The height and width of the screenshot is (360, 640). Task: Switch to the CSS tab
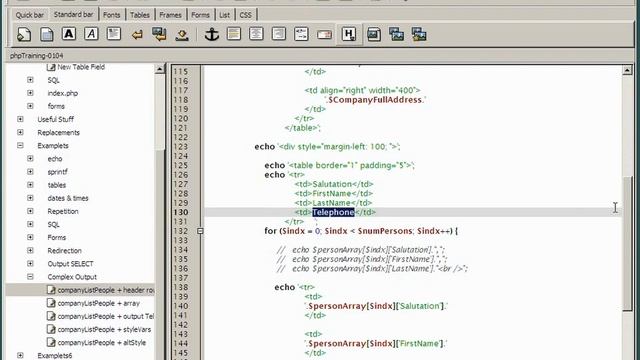(x=245, y=15)
